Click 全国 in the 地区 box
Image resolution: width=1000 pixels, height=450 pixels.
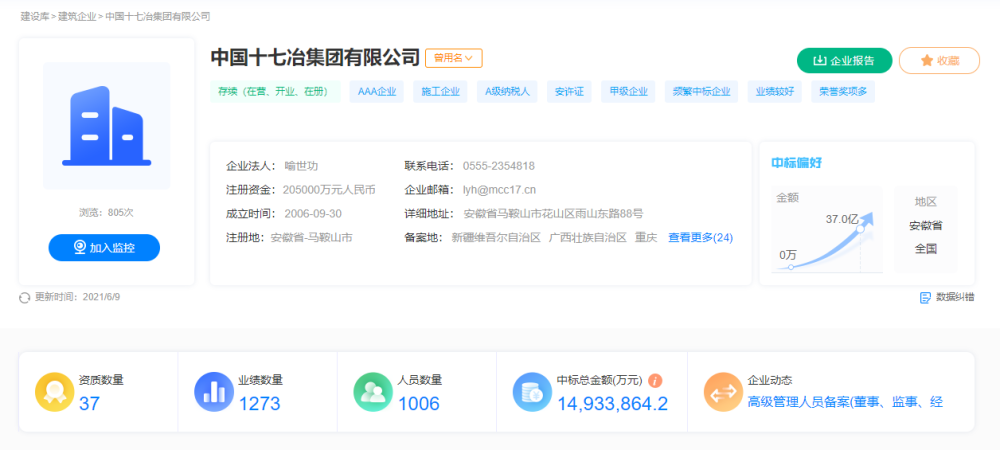click(x=925, y=249)
